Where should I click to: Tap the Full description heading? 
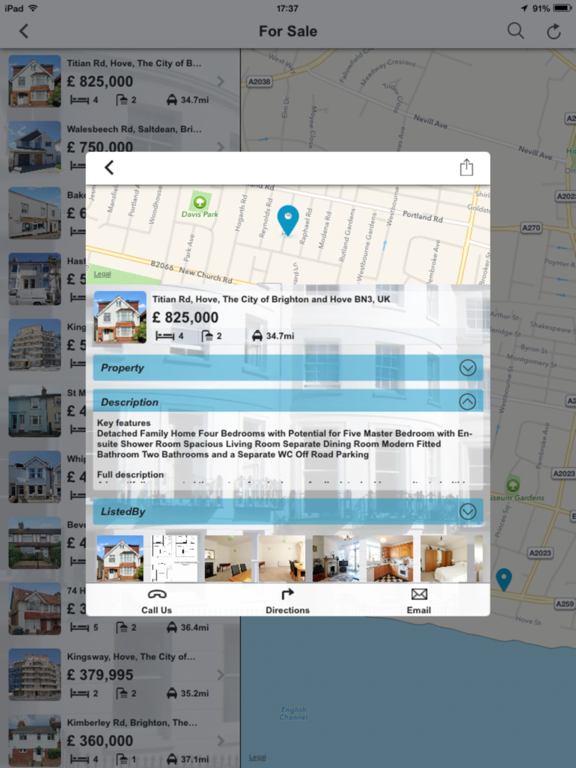pos(130,475)
